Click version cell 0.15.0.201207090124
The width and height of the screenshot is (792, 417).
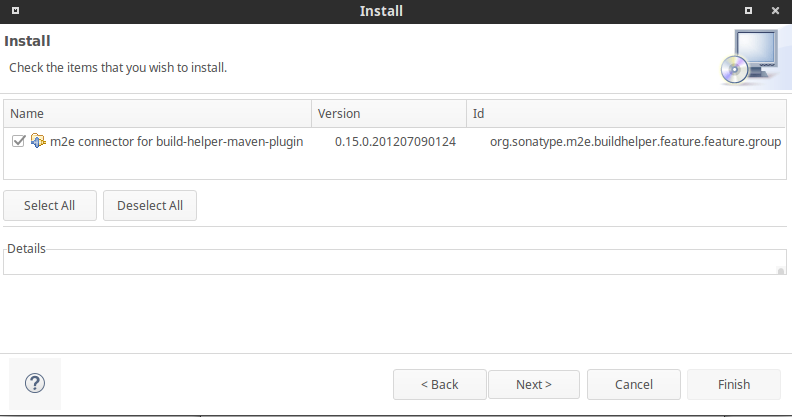click(395, 142)
